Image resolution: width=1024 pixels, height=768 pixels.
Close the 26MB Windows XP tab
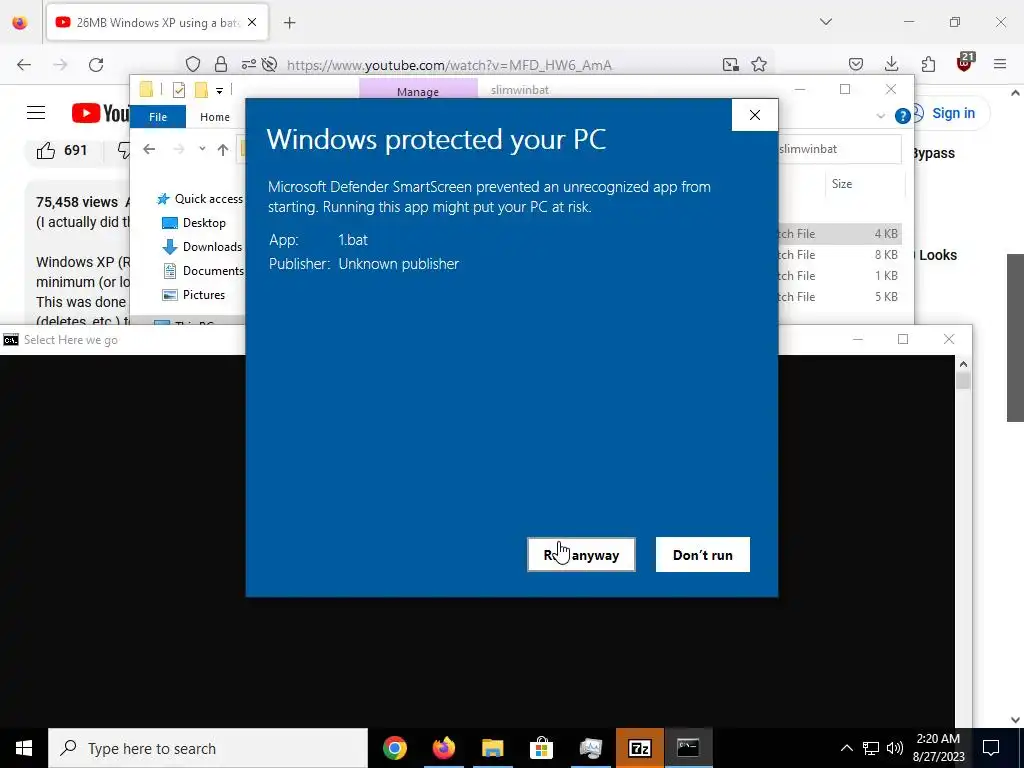252,22
